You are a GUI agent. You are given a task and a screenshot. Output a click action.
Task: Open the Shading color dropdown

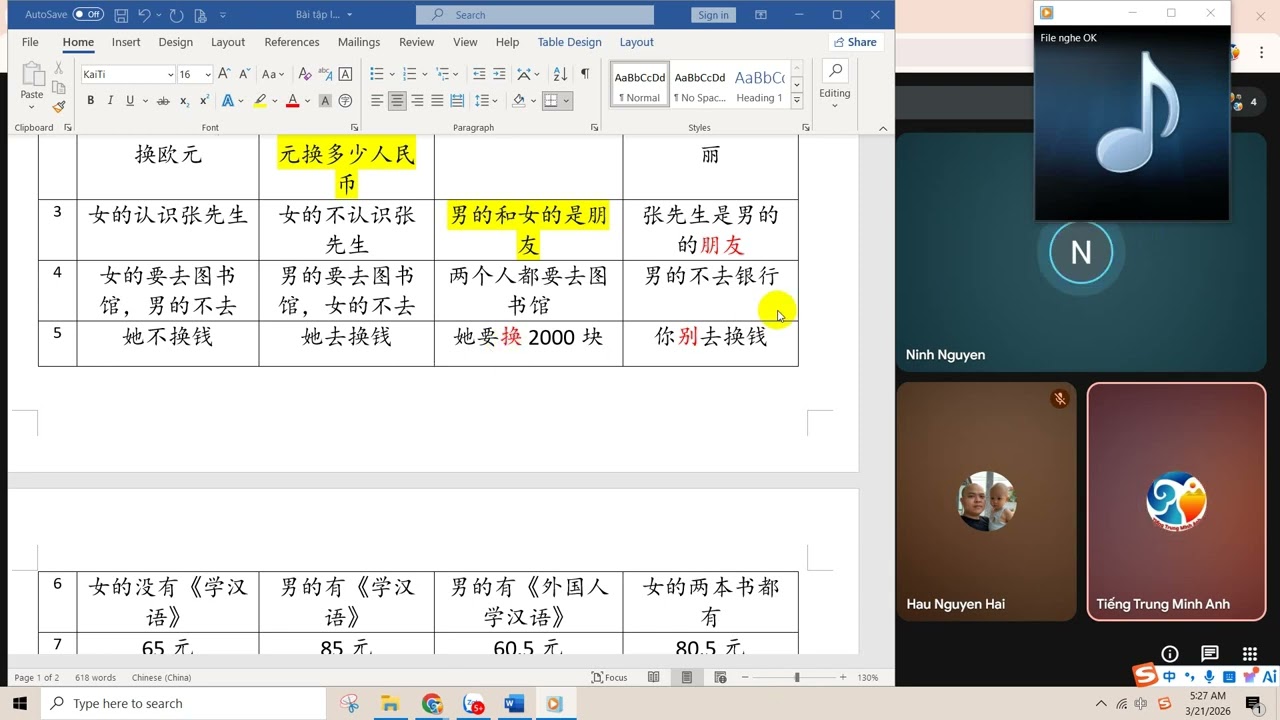(532, 100)
